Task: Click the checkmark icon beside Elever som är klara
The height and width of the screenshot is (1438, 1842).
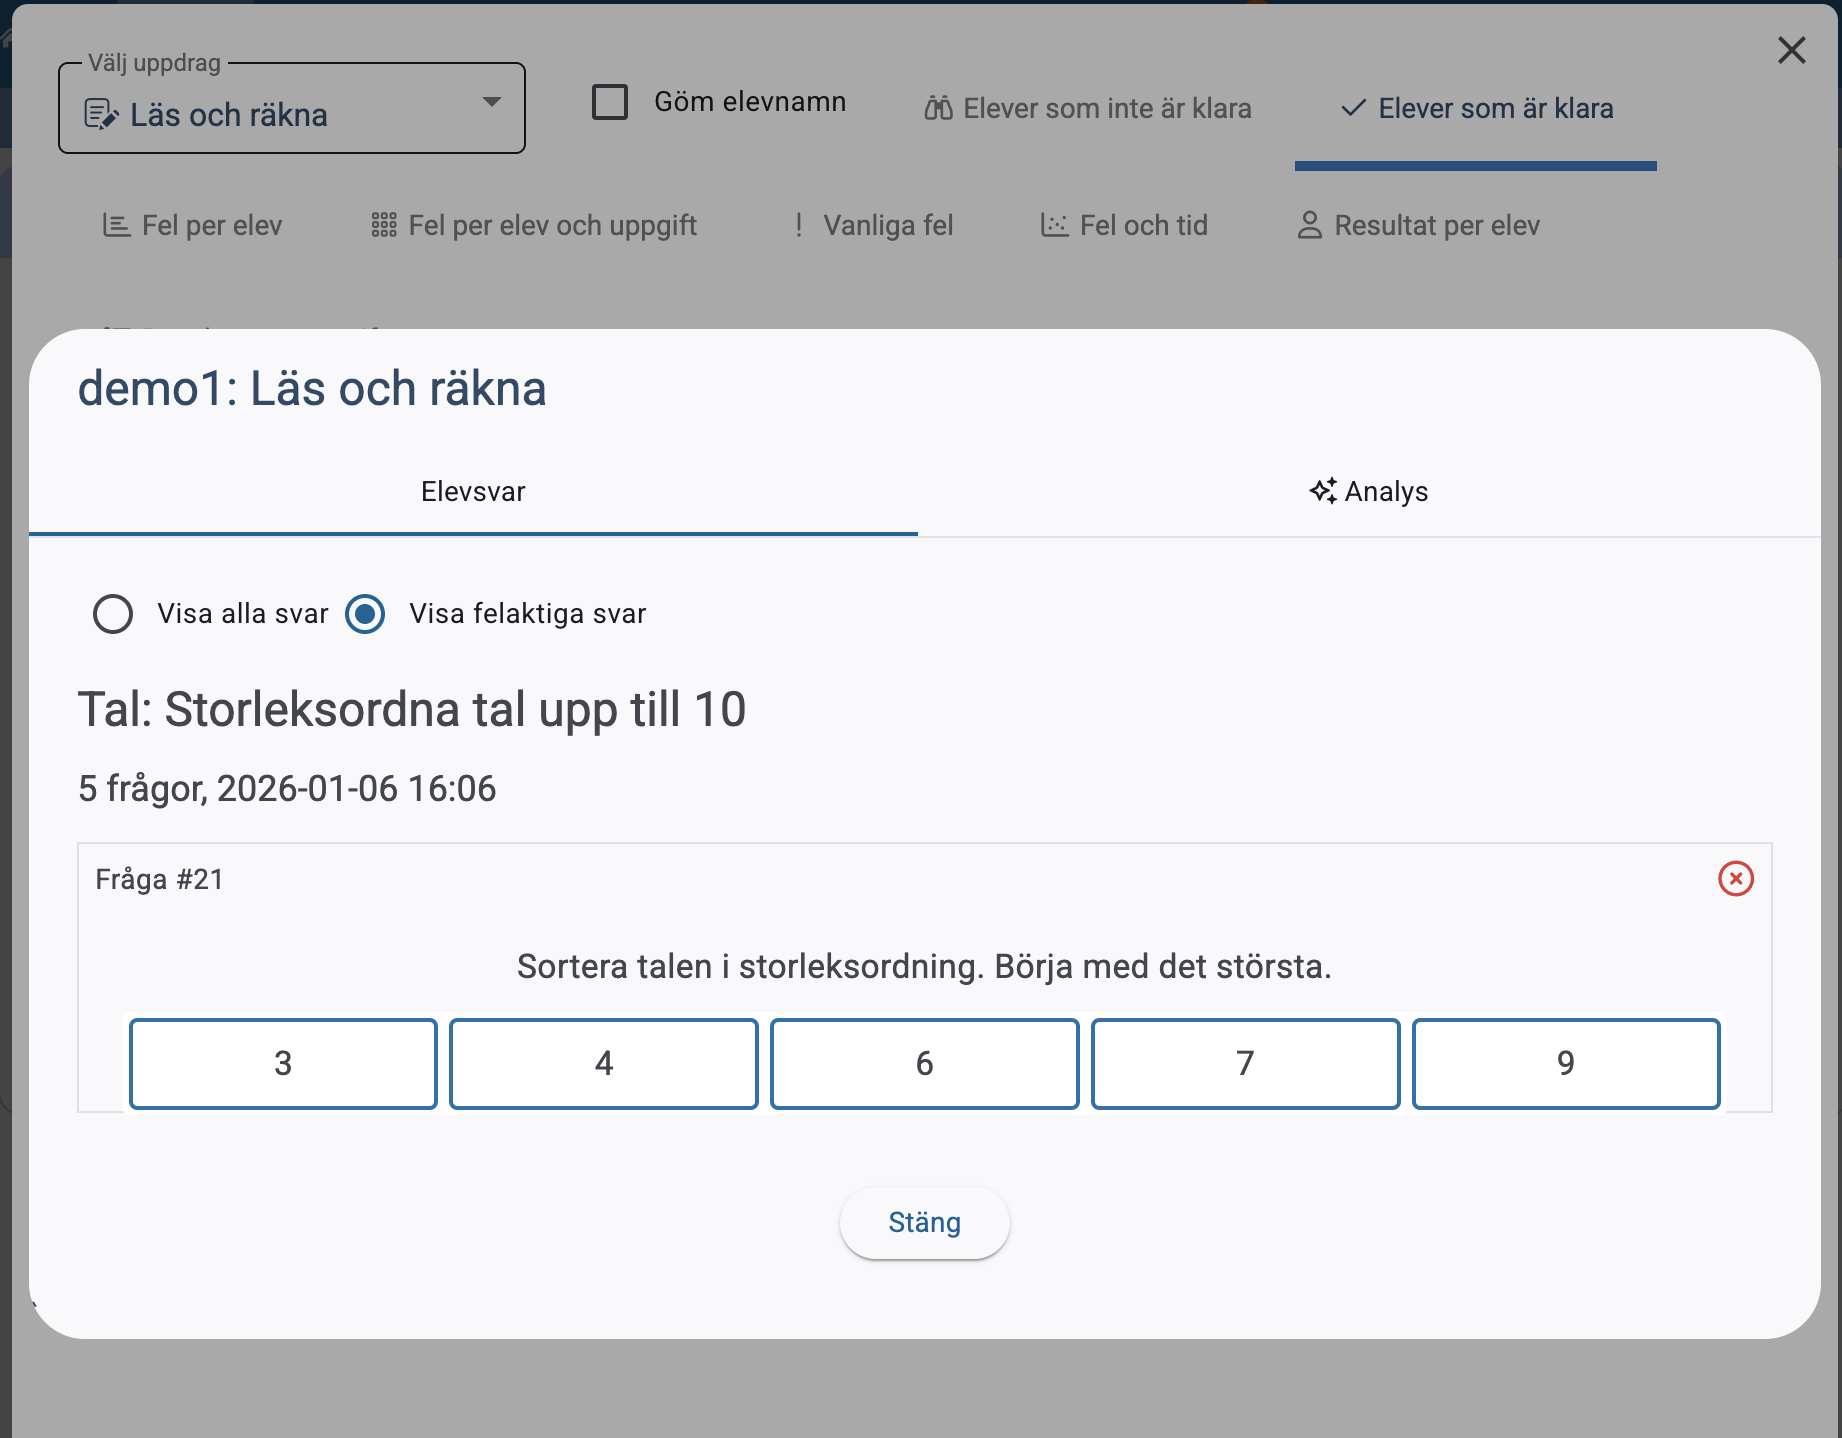Action: (x=1353, y=108)
